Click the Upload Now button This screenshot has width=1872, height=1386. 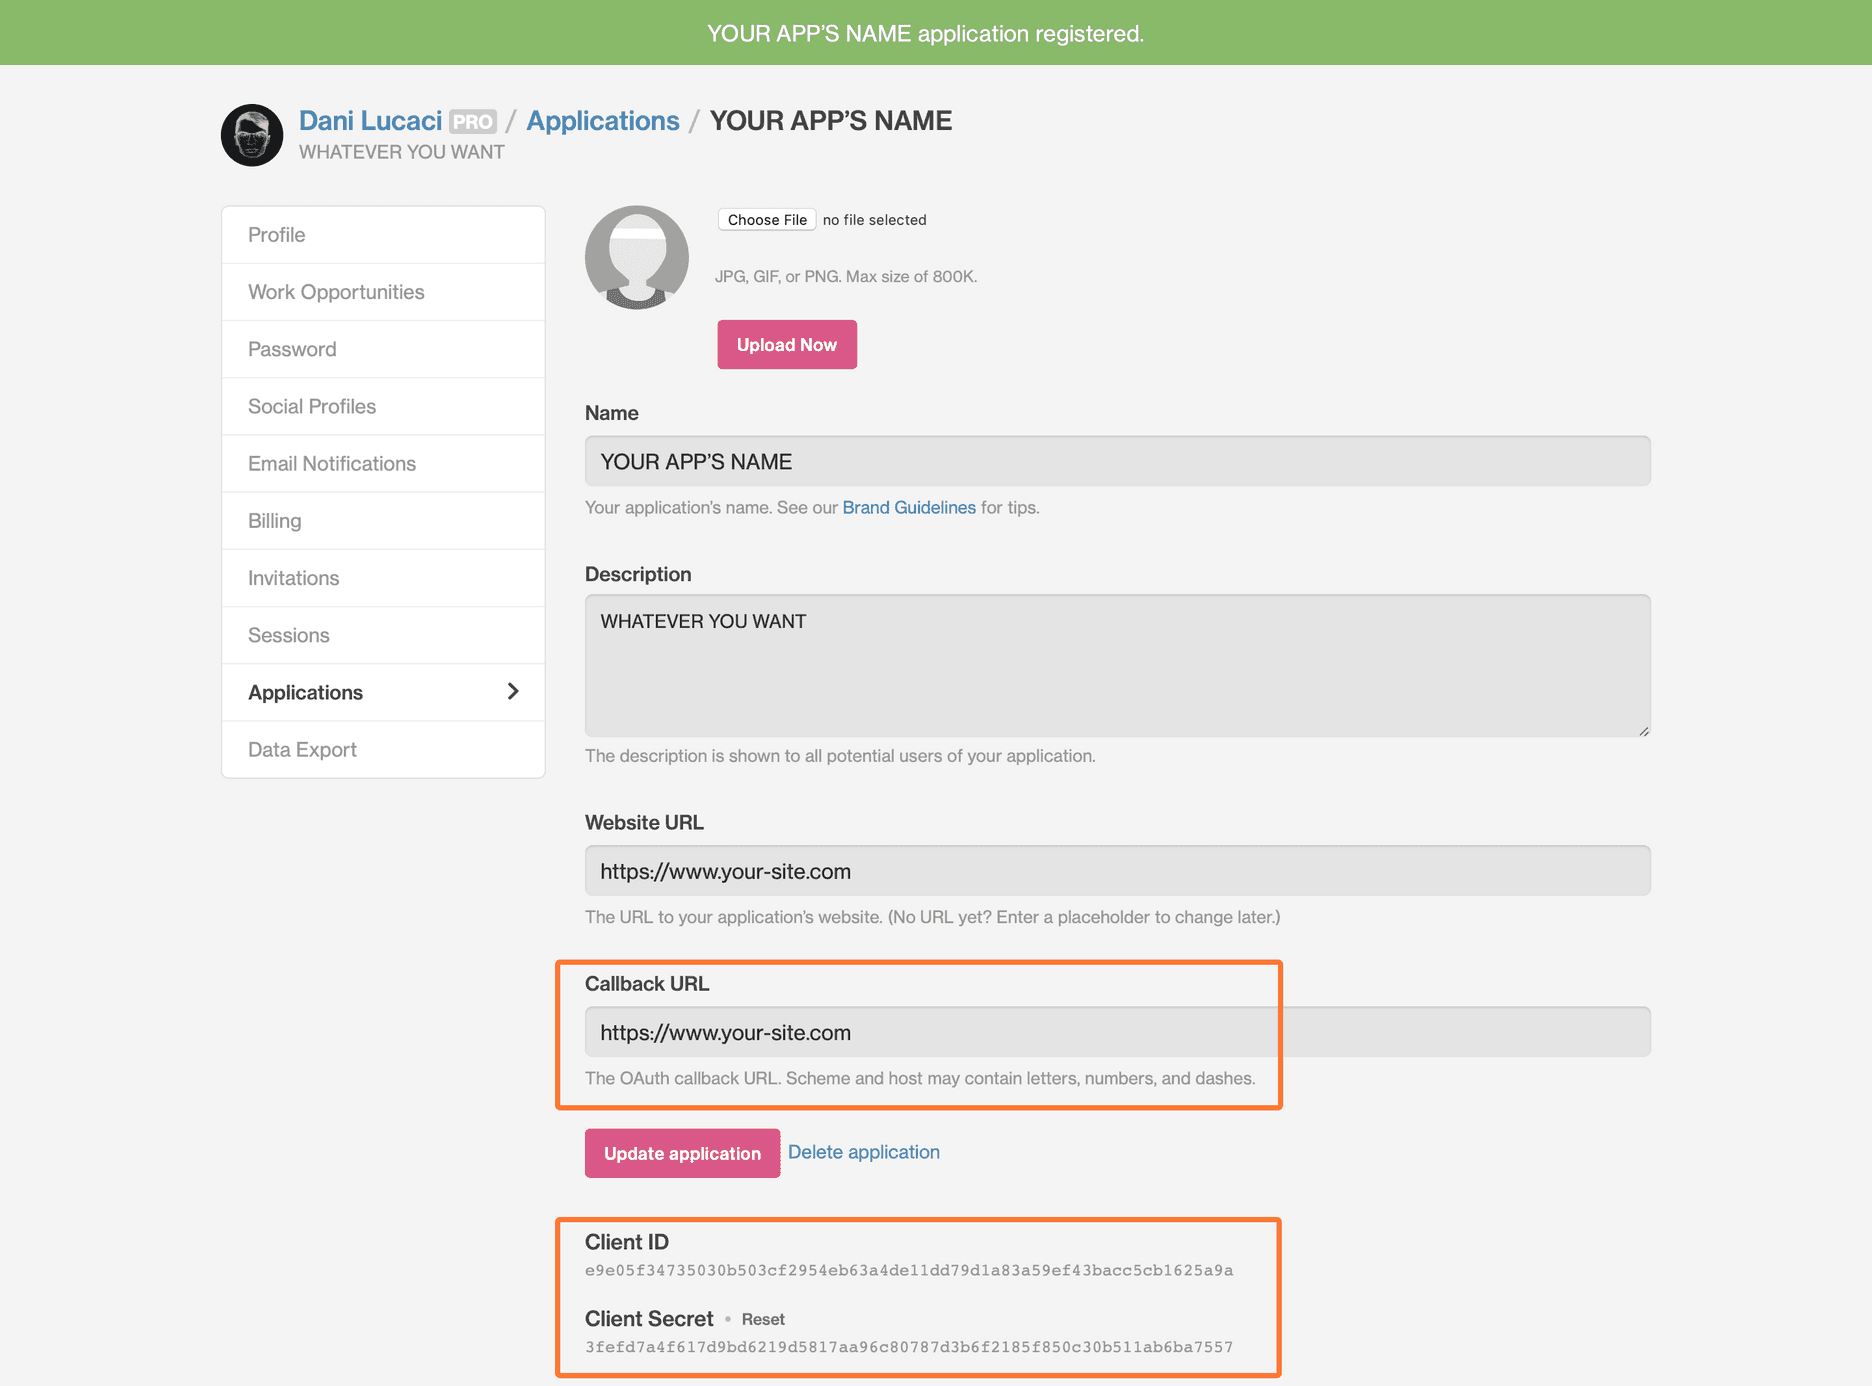786,344
